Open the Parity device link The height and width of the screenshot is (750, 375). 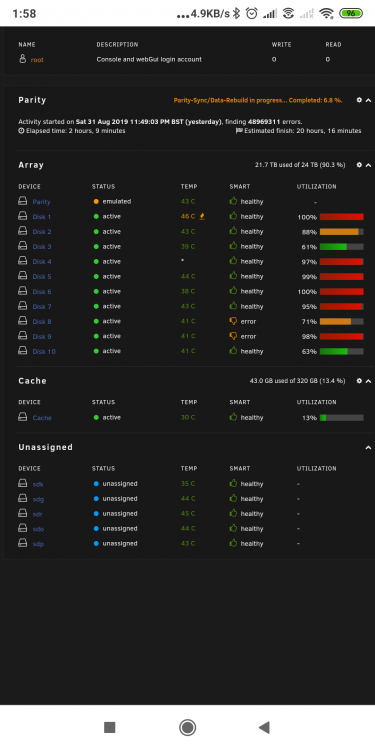(x=41, y=202)
